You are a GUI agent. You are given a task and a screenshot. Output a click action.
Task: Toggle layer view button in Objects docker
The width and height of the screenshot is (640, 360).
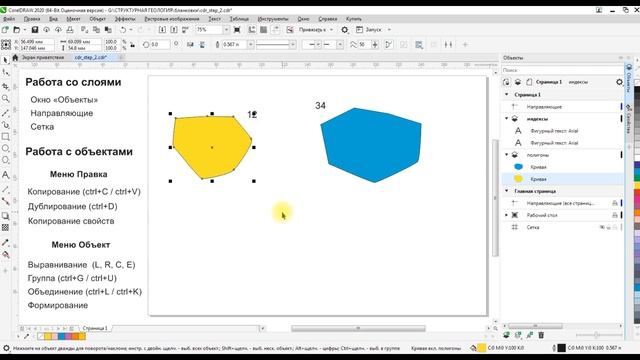click(518, 82)
